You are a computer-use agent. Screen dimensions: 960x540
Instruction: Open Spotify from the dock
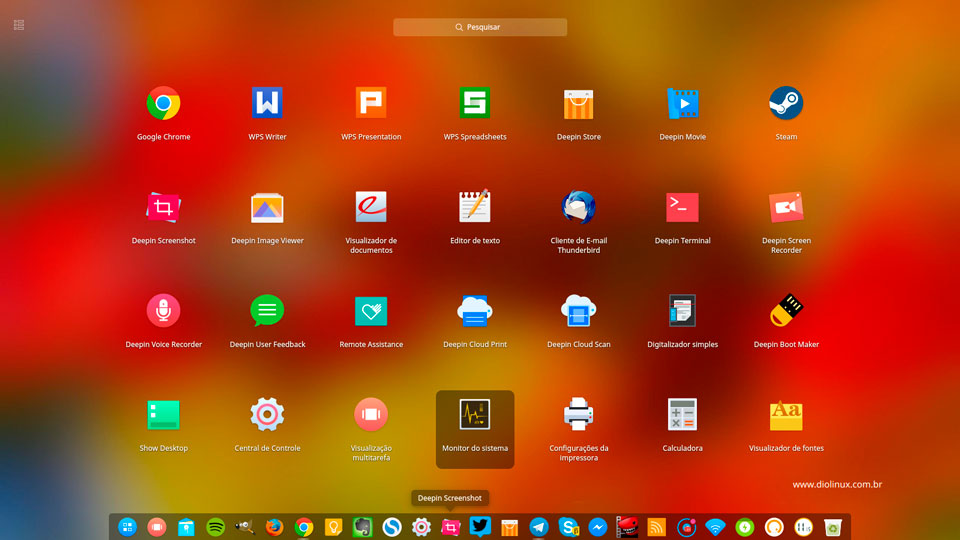(216, 527)
